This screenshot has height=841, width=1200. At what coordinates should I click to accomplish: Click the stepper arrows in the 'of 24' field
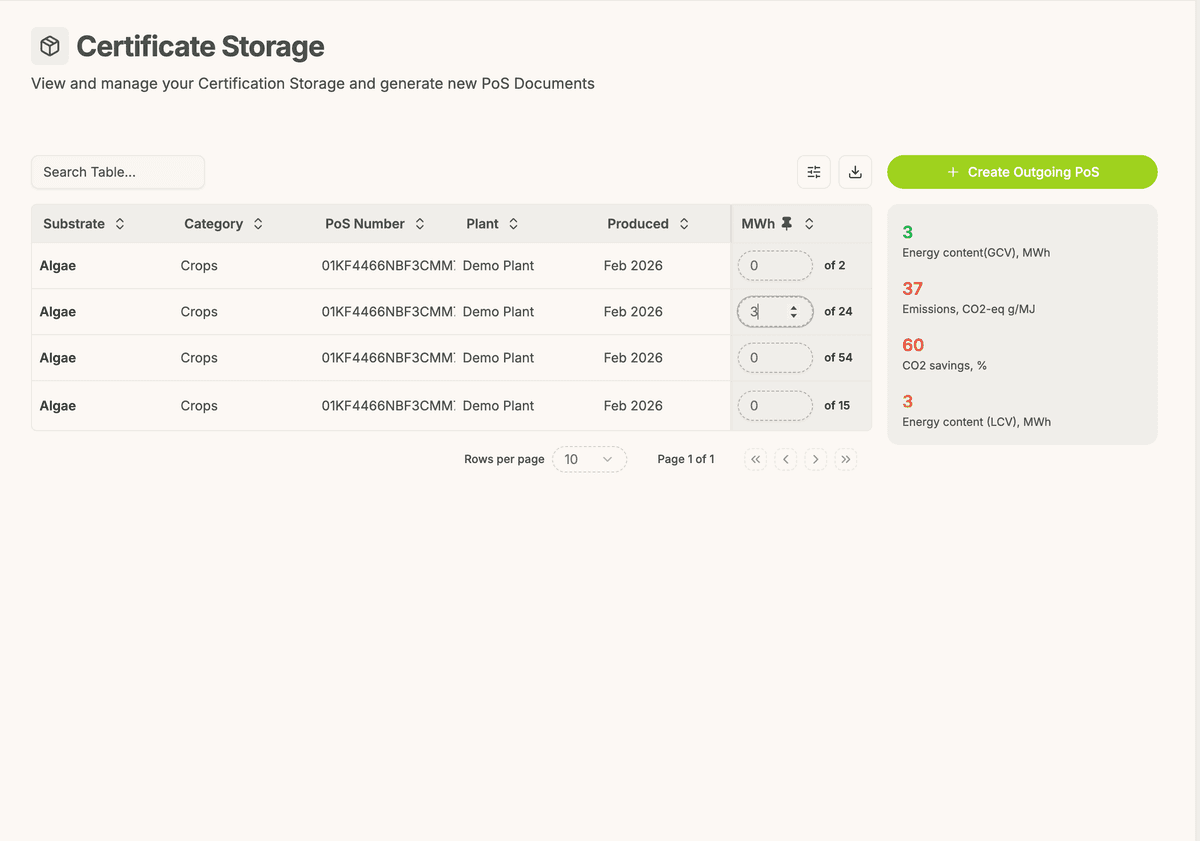794,312
